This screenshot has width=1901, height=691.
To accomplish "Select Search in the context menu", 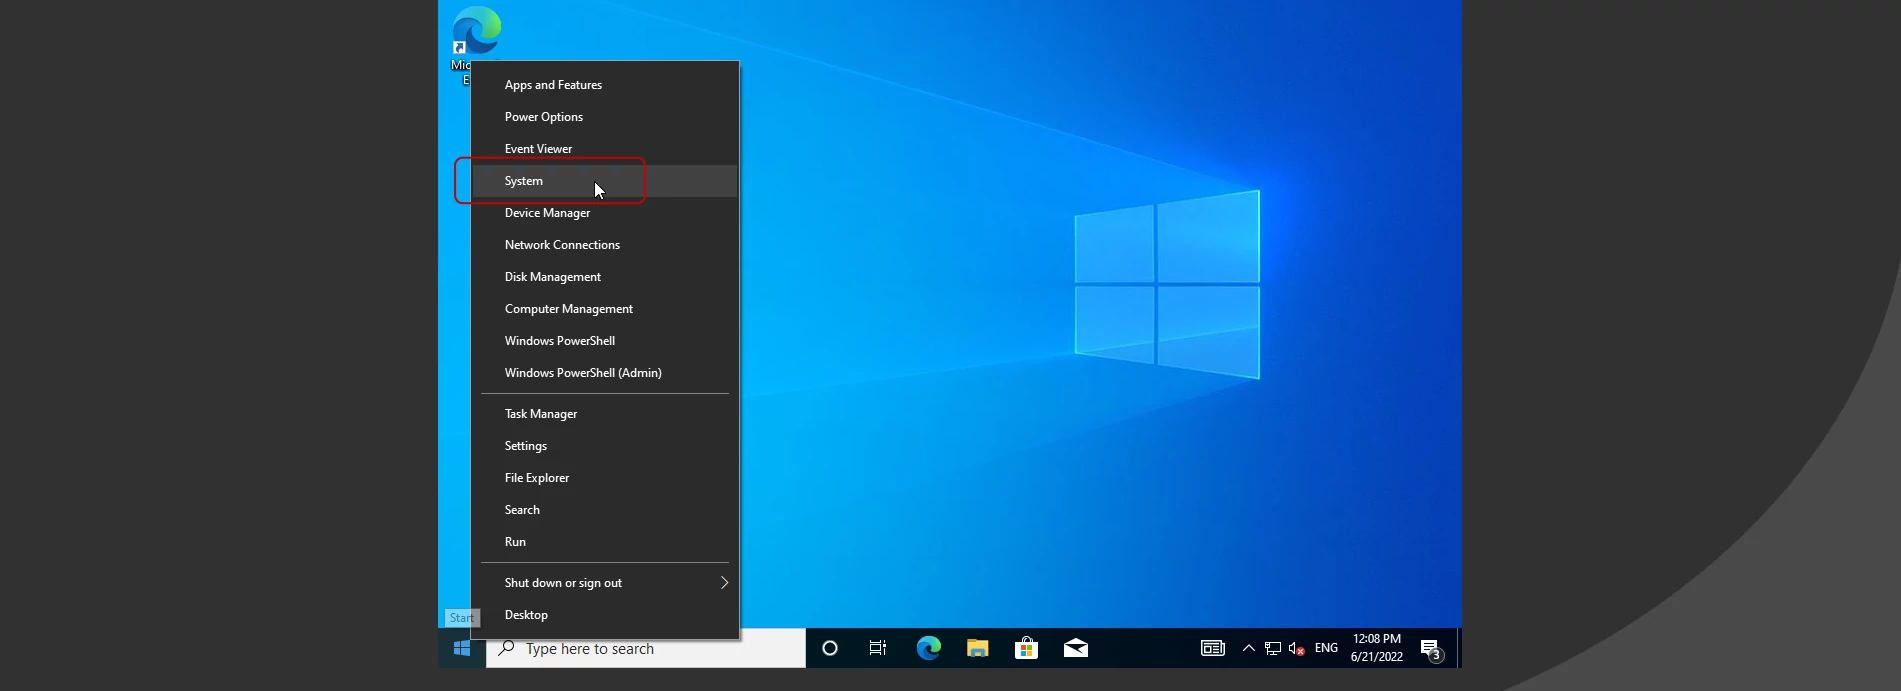I will click(605, 510).
